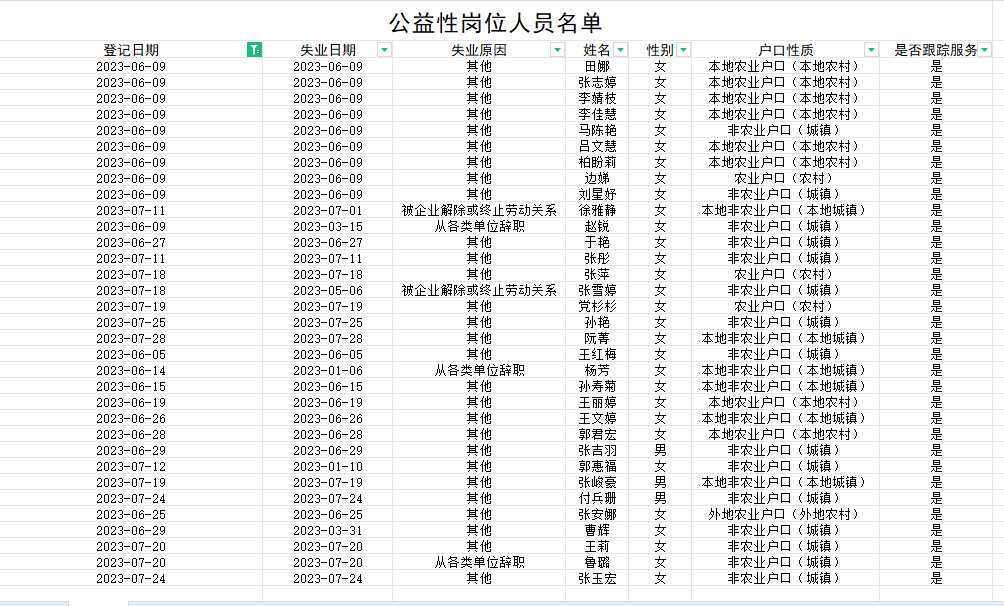The width and height of the screenshot is (1004, 606).
Task: Select the name cell 张峻豪
Action: pyautogui.click(x=597, y=483)
